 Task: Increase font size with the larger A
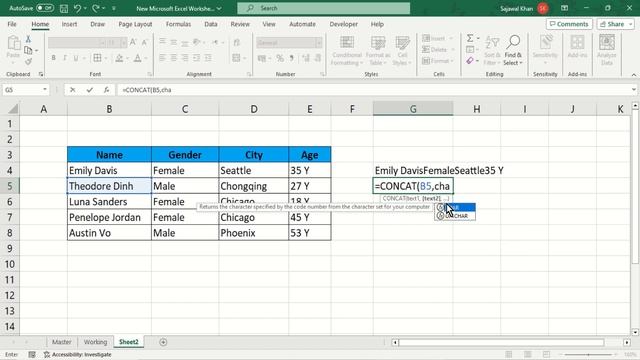coord(133,42)
